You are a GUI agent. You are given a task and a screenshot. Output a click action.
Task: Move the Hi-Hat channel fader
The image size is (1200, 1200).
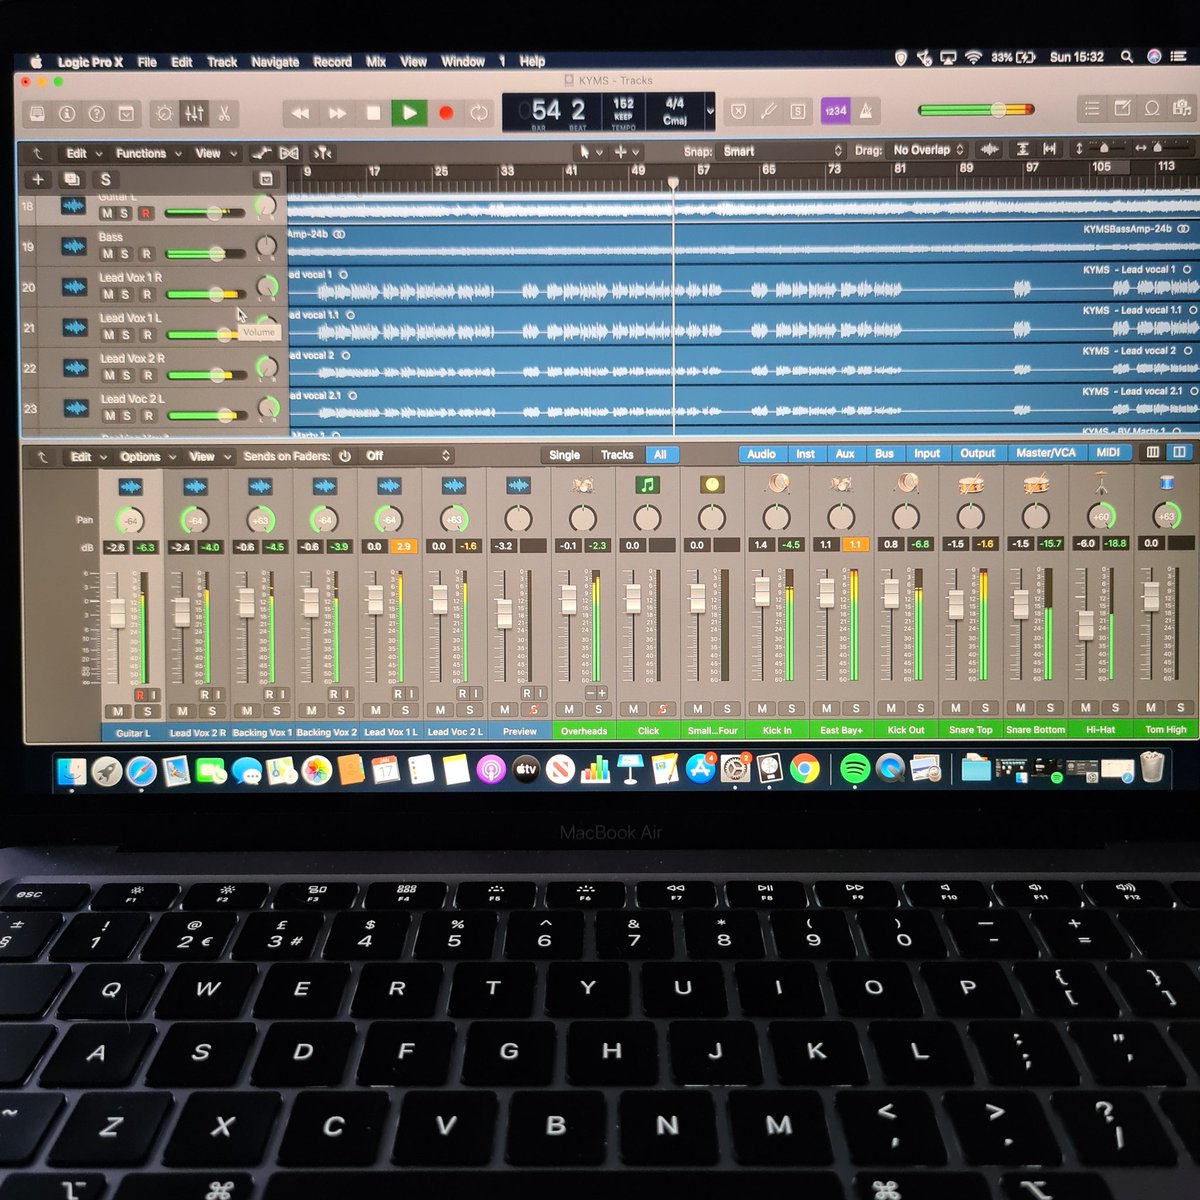tap(1085, 626)
